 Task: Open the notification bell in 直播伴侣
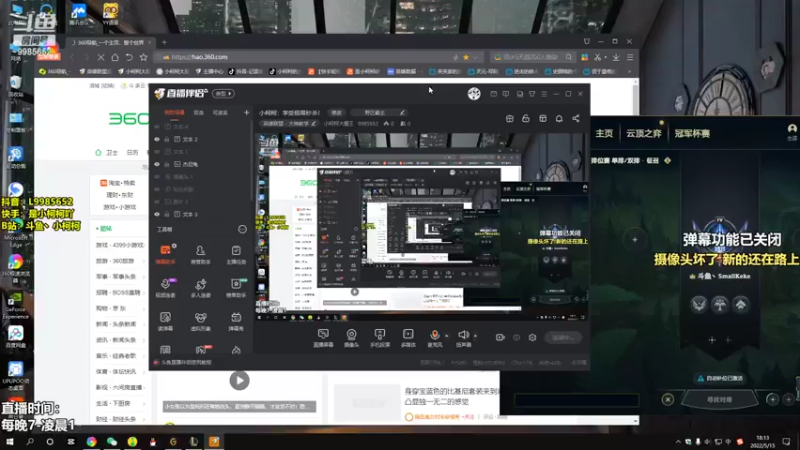(x=559, y=118)
